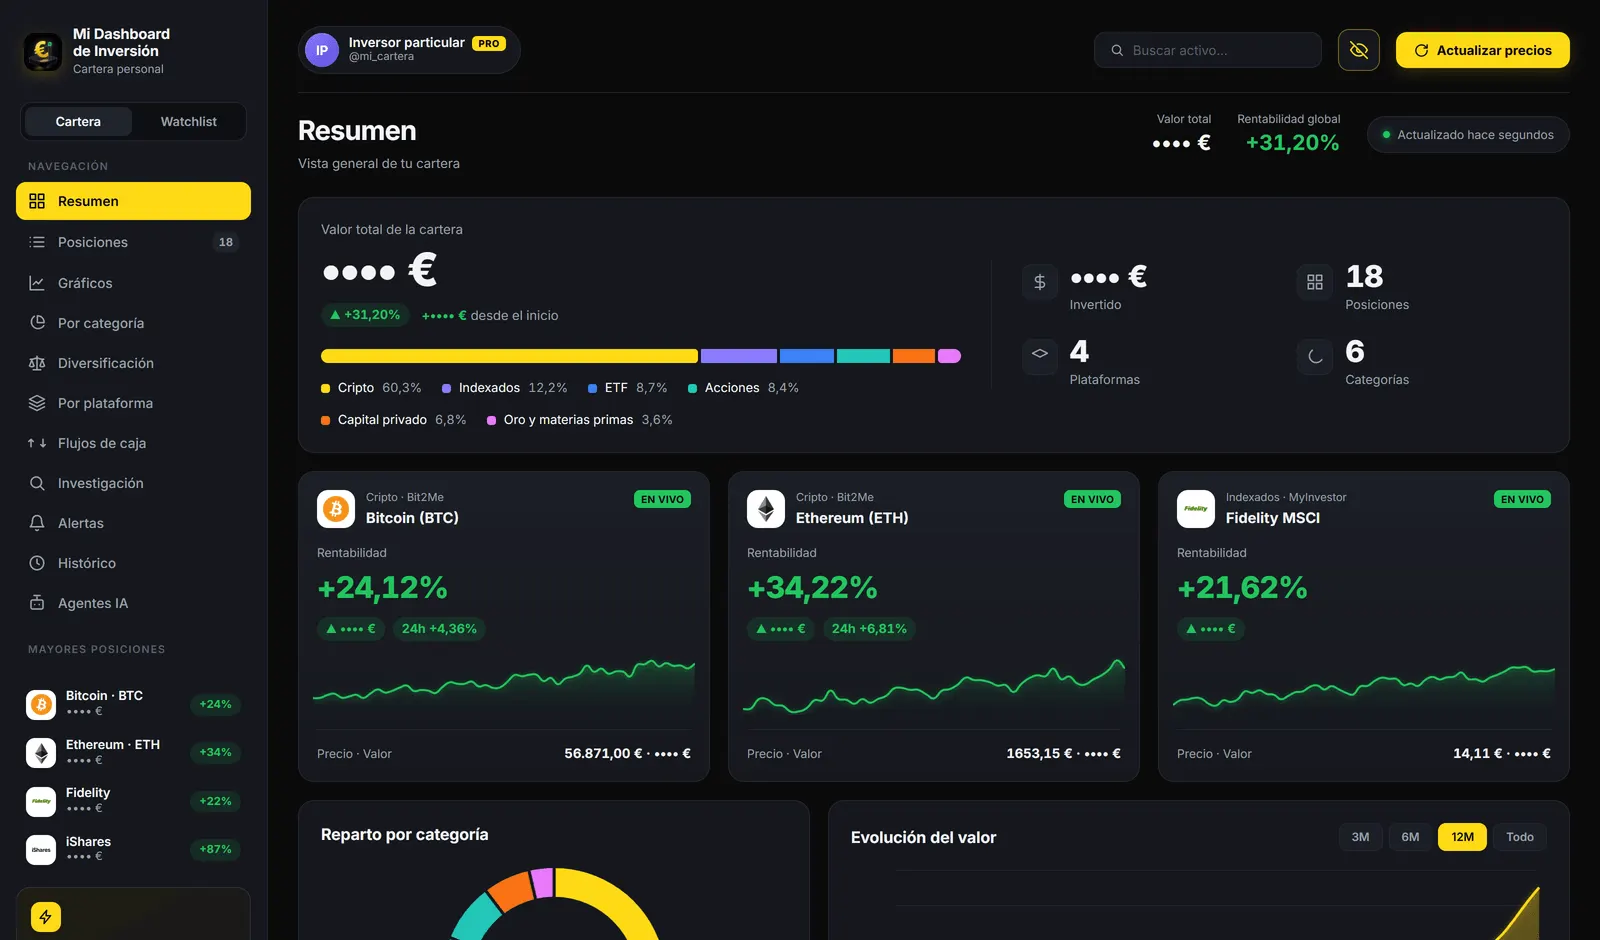Open Alertas bell icon

(x=37, y=523)
